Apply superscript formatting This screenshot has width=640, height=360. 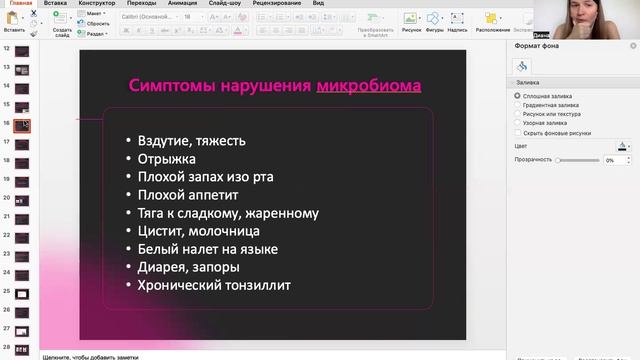point(178,31)
